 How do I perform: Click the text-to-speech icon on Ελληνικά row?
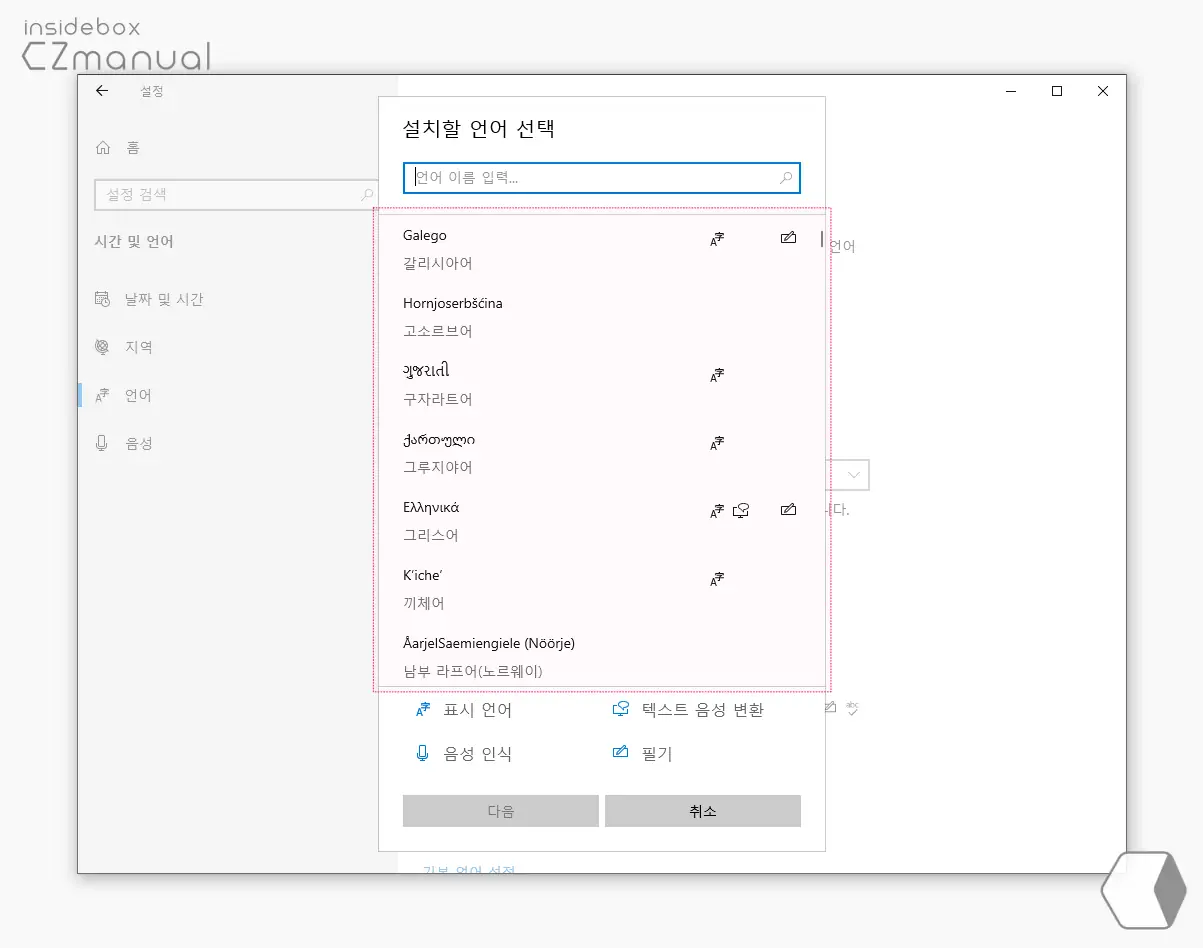741,511
